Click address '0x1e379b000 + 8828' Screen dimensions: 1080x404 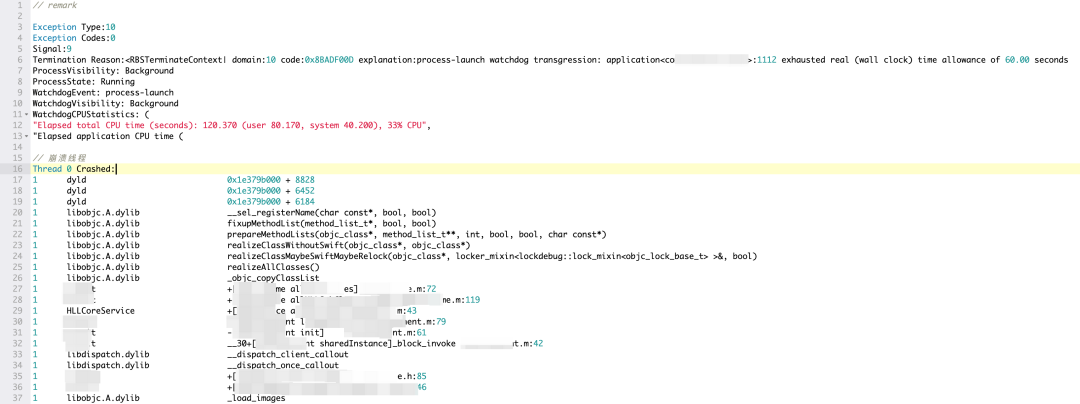271,180
